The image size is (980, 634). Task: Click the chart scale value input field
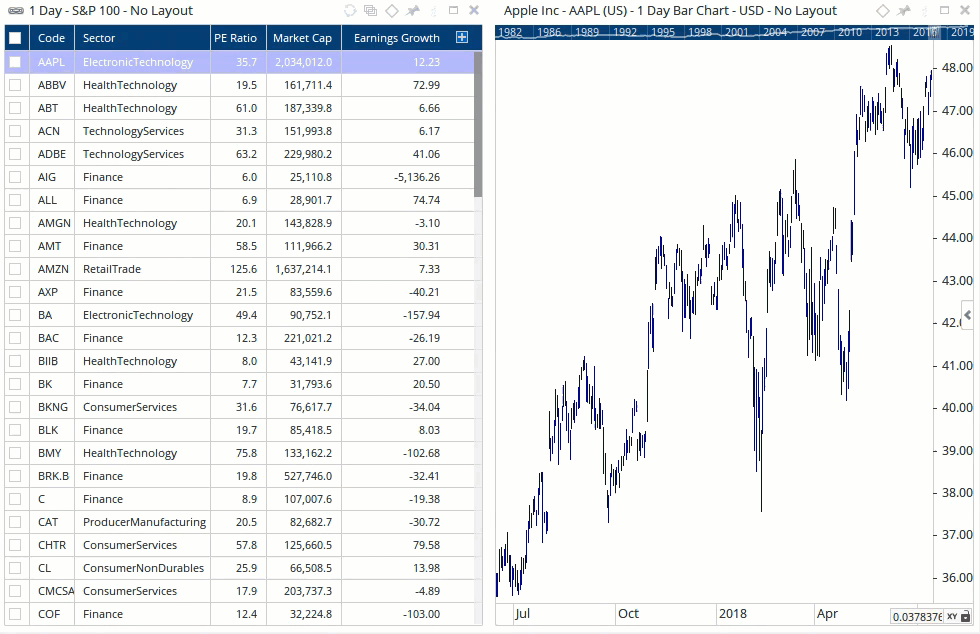(x=918, y=617)
